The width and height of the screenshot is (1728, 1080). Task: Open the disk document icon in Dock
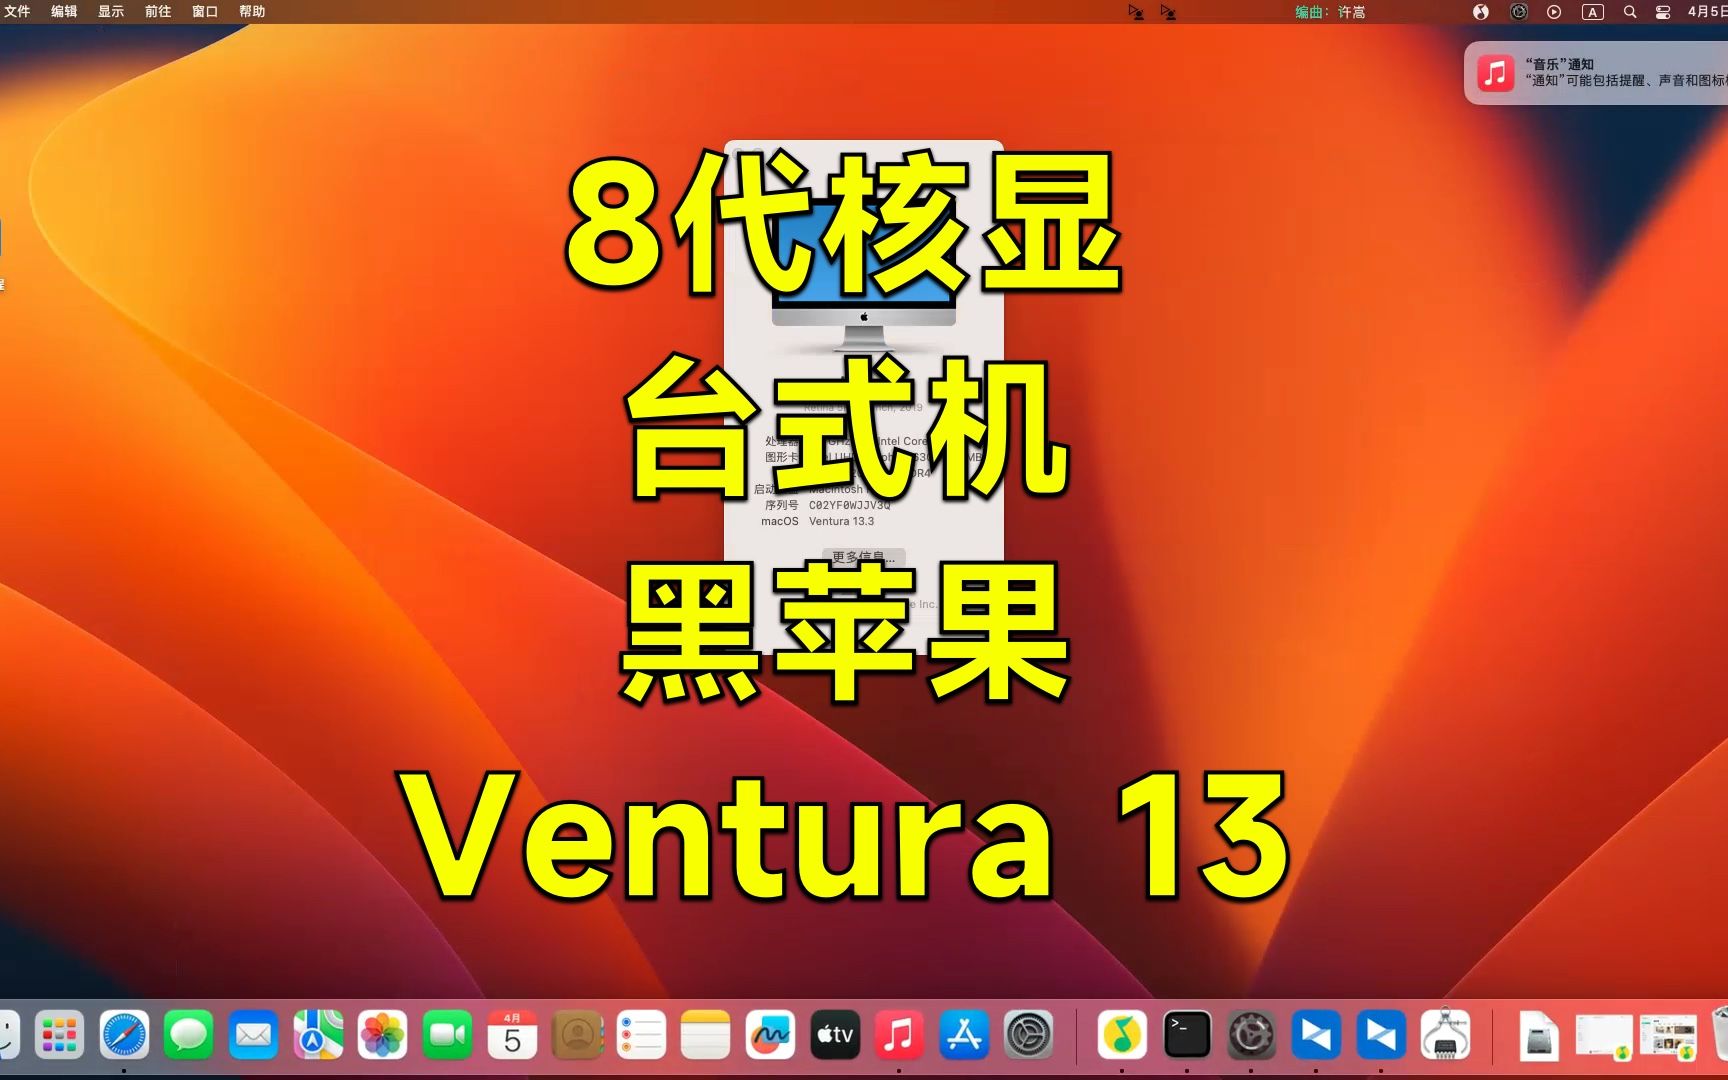pos(1538,1035)
